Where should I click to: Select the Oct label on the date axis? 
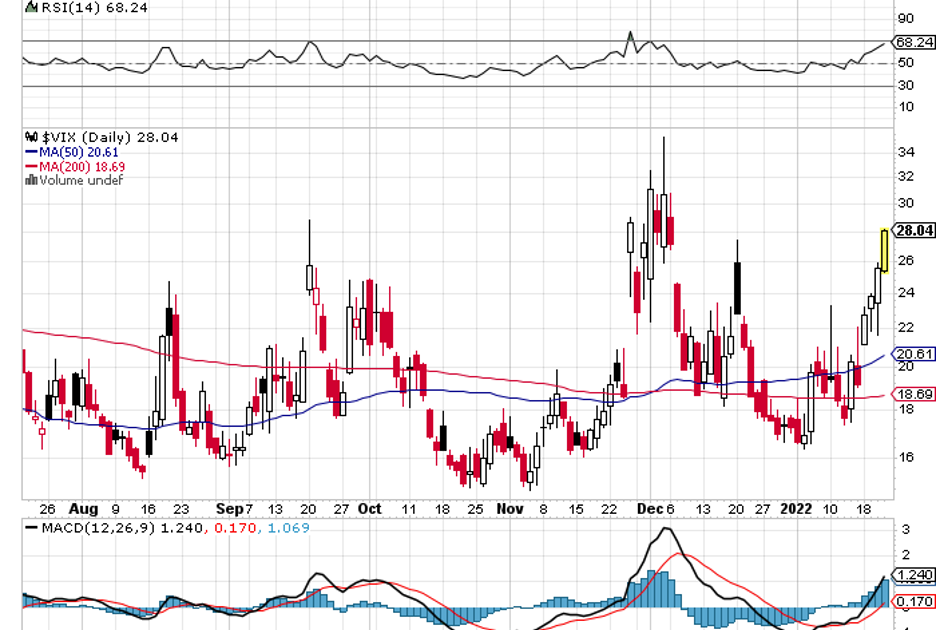(370, 508)
